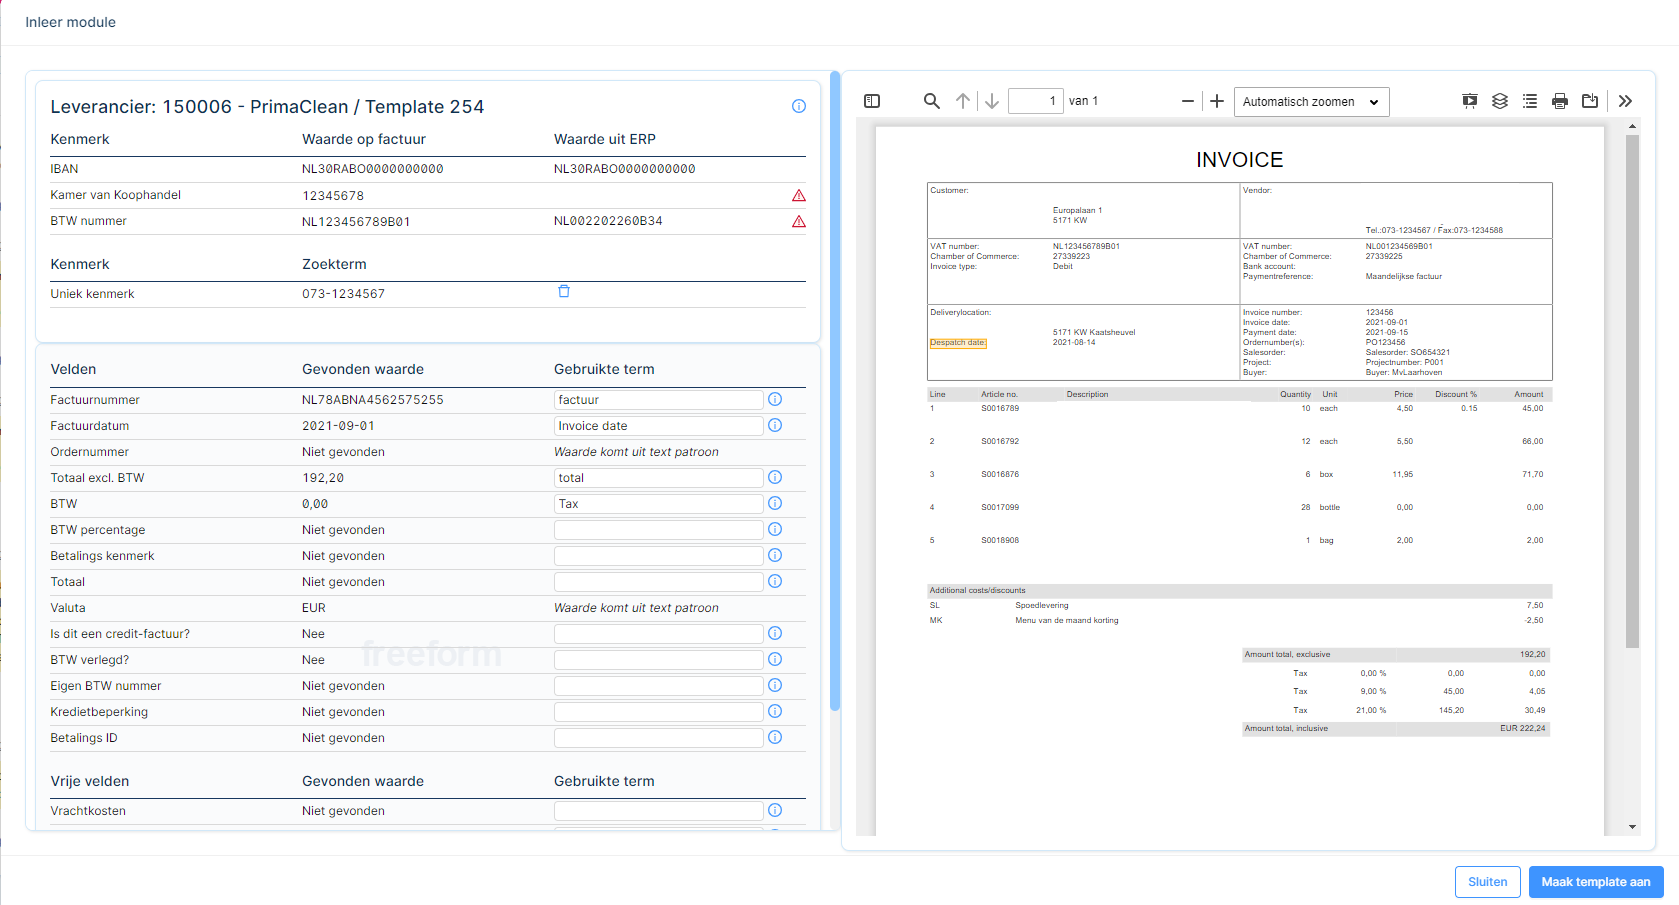Click info icon for Kredietbeperking

(x=775, y=711)
